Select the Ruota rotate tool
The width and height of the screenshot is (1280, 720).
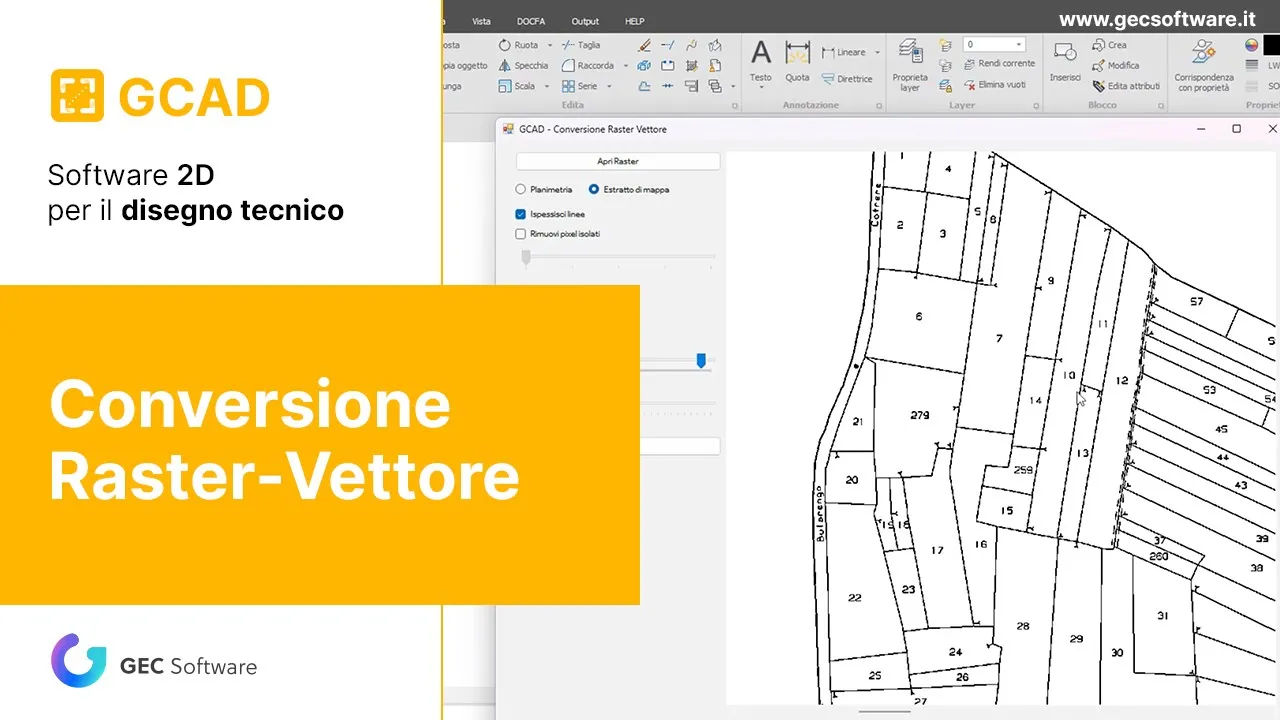(x=518, y=45)
